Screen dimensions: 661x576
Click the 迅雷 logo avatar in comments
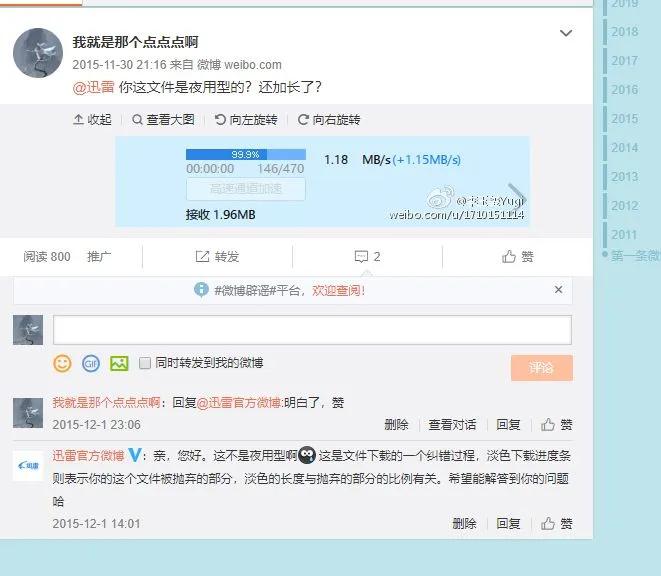pos(28,466)
